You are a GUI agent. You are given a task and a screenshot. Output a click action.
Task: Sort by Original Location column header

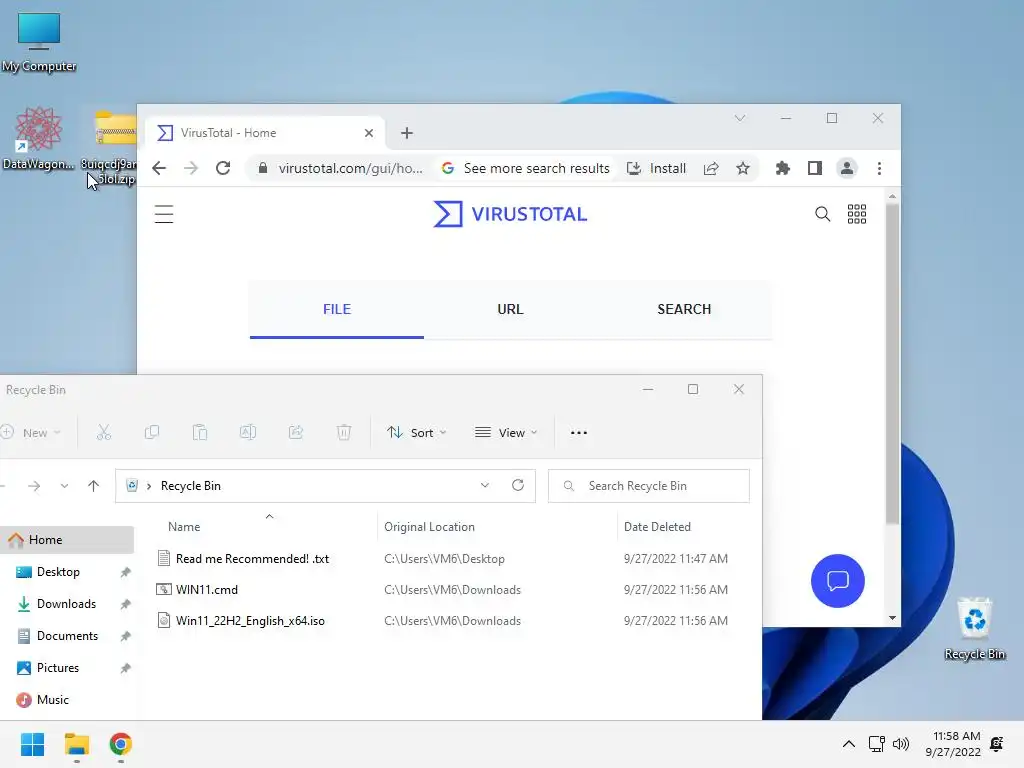[429, 526]
